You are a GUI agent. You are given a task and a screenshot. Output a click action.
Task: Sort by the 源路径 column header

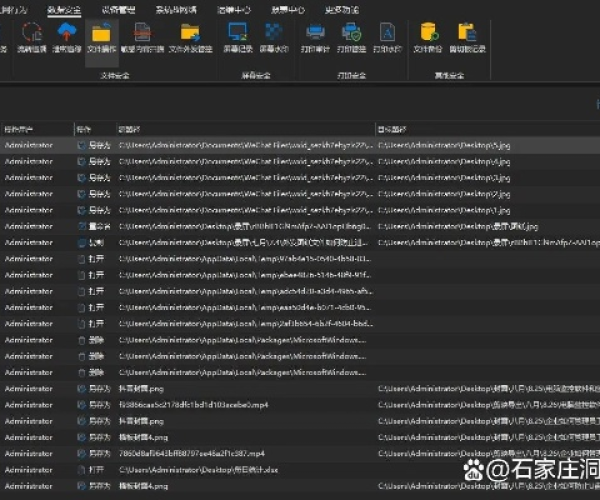(129, 130)
